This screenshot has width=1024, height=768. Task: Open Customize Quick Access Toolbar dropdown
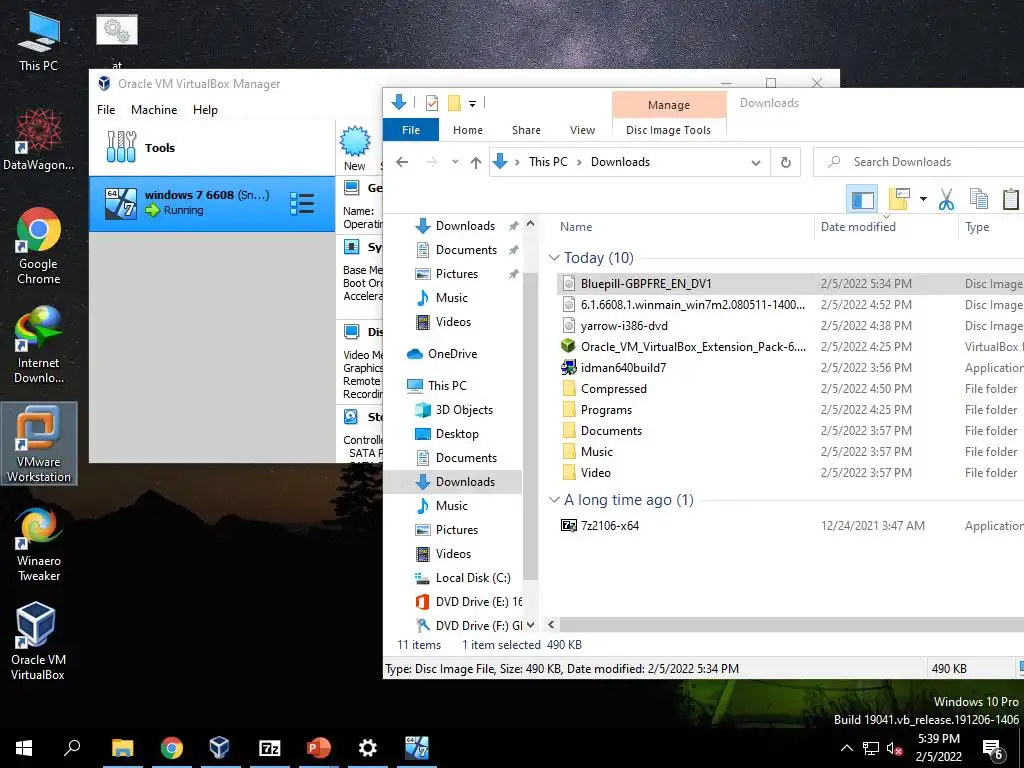[473, 103]
